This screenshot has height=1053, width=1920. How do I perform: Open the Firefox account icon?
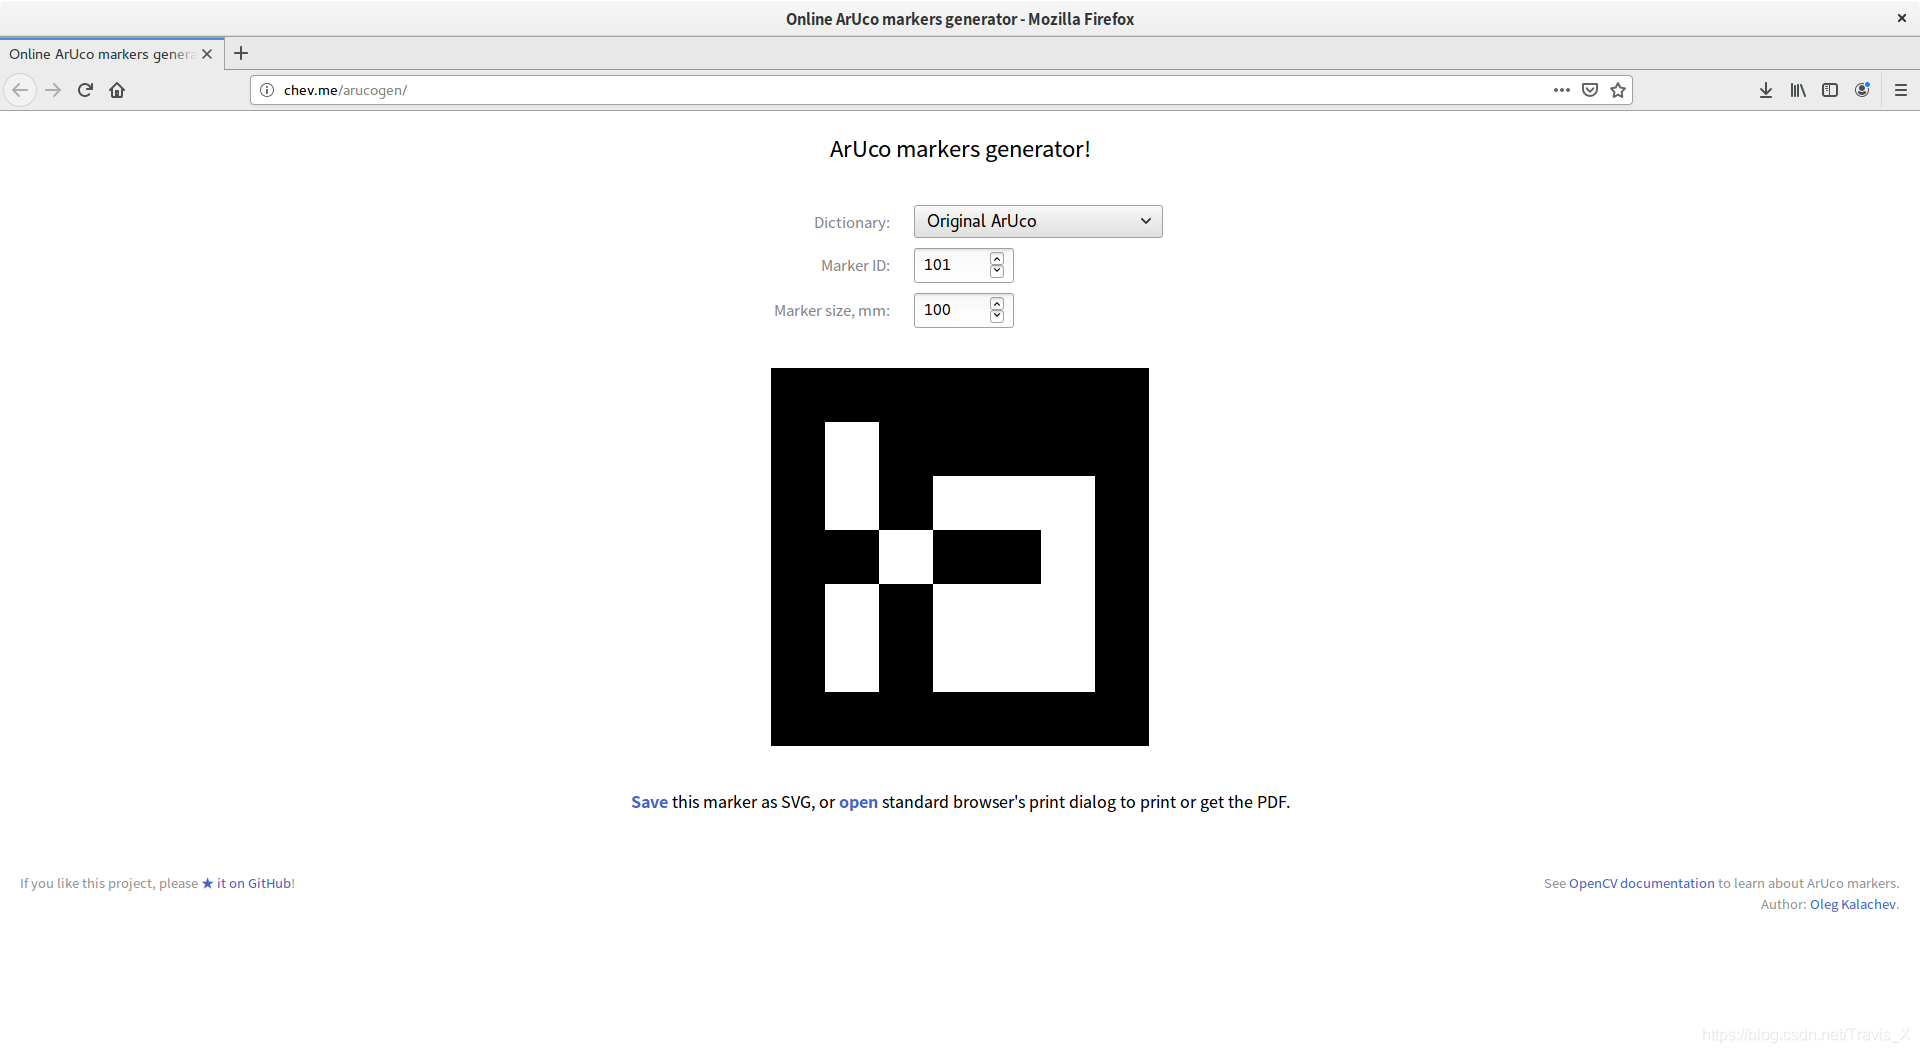(1862, 90)
